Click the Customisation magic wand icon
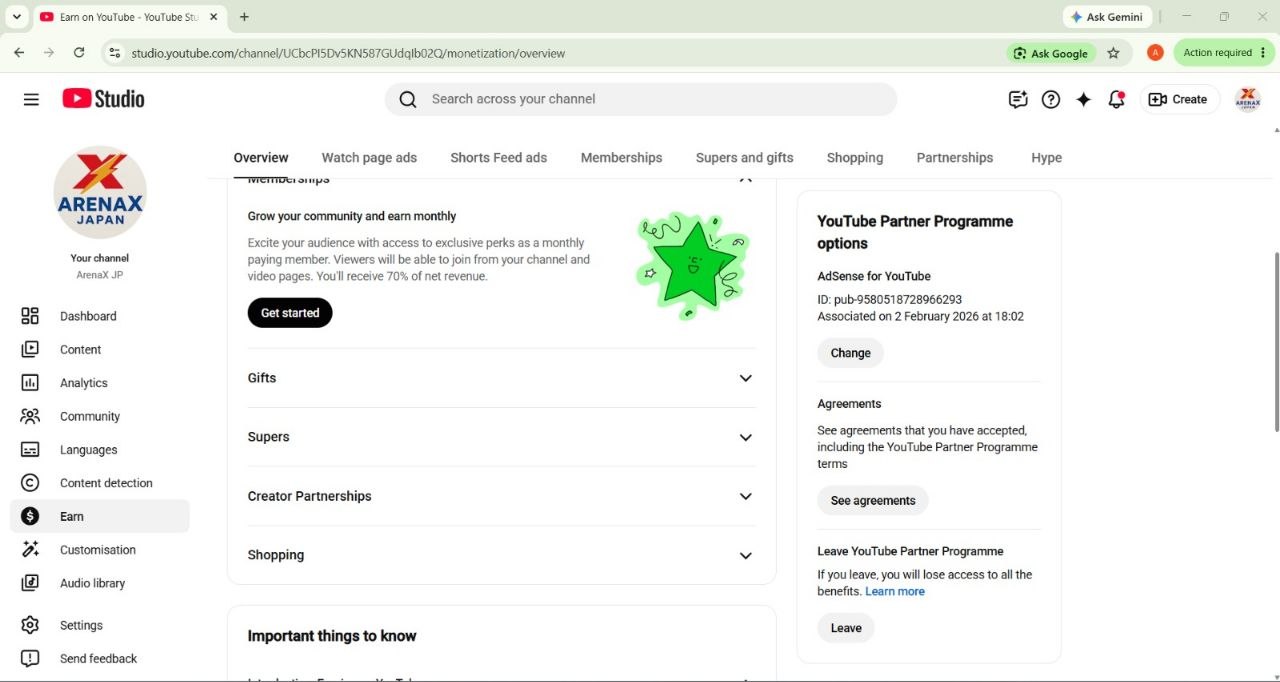The width and height of the screenshot is (1280, 682). (30, 550)
